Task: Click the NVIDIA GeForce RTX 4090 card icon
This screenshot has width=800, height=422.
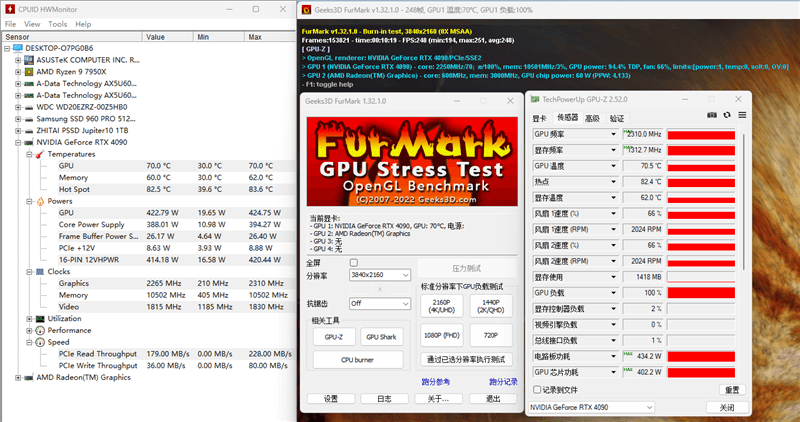Action: pyautogui.click(x=29, y=142)
